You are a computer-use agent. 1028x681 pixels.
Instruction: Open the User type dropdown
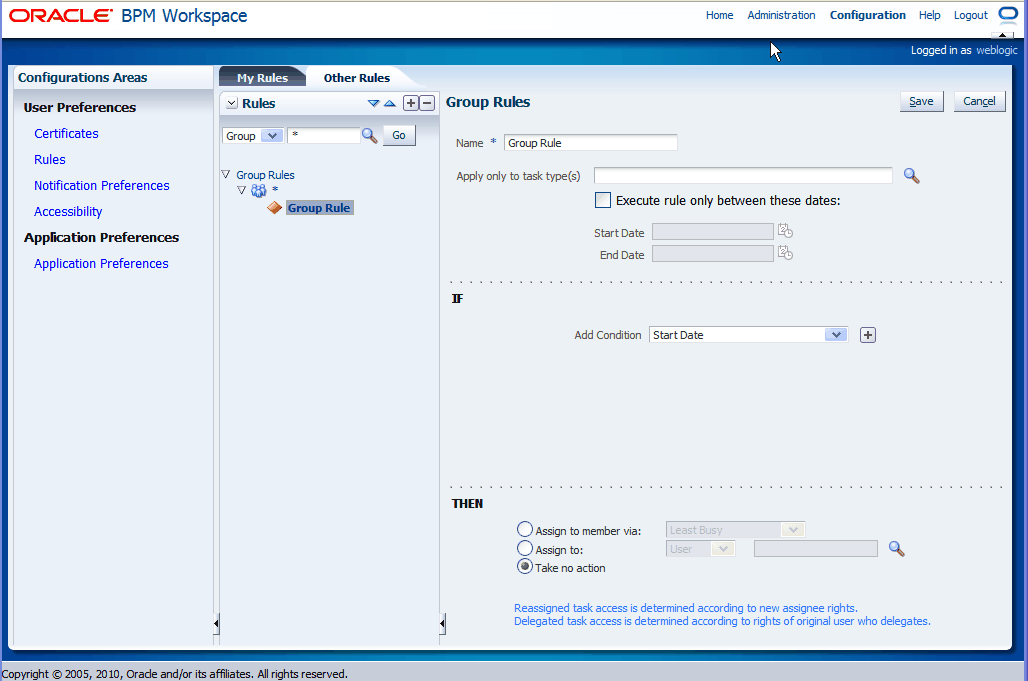(x=723, y=549)
